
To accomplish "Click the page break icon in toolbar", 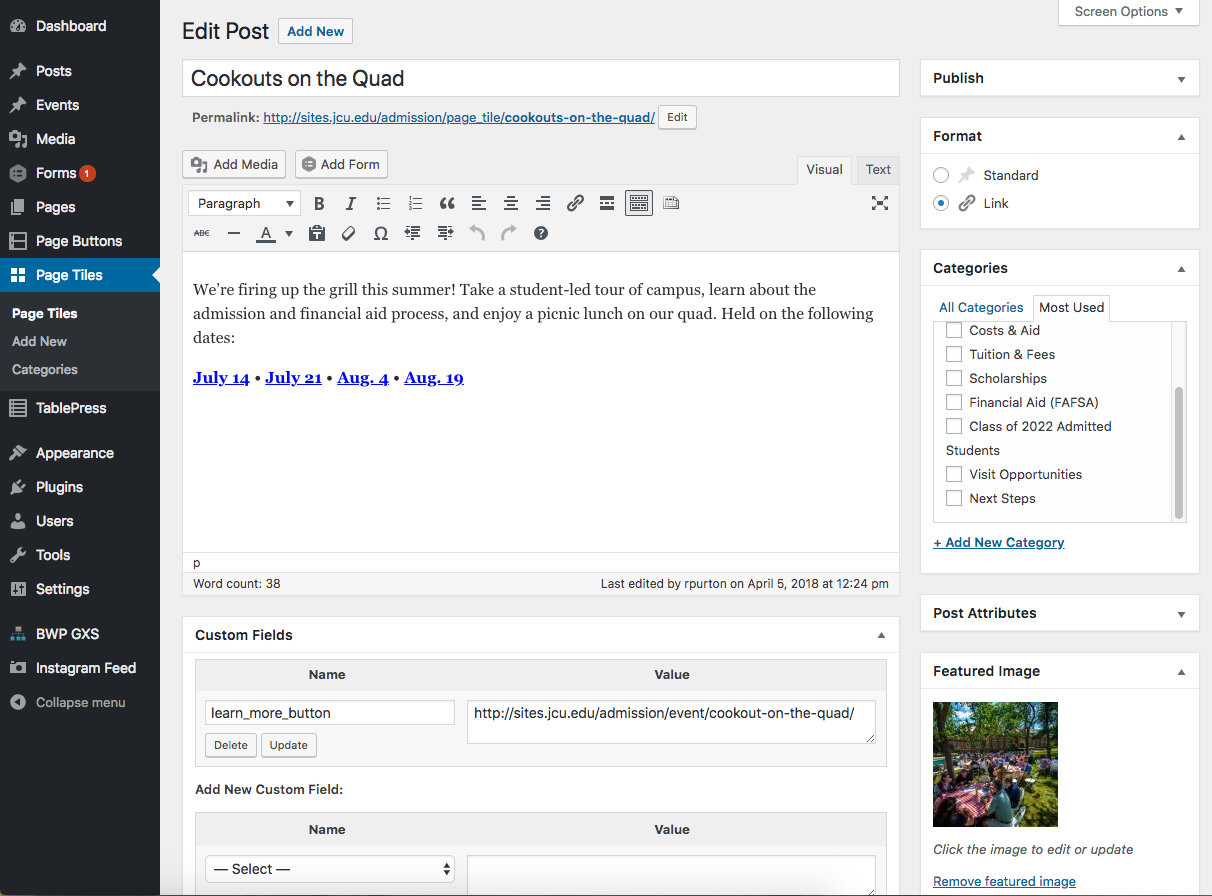I will [x=671, y=203].
